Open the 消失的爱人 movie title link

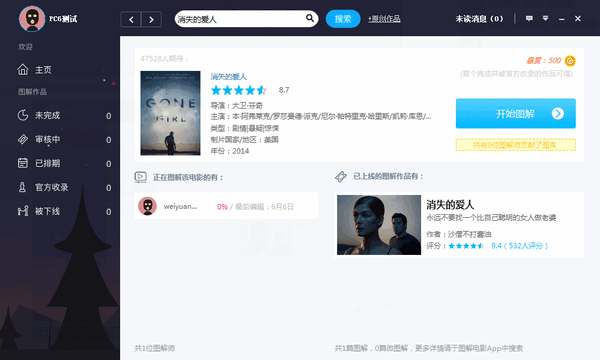(x=228, y=77)
